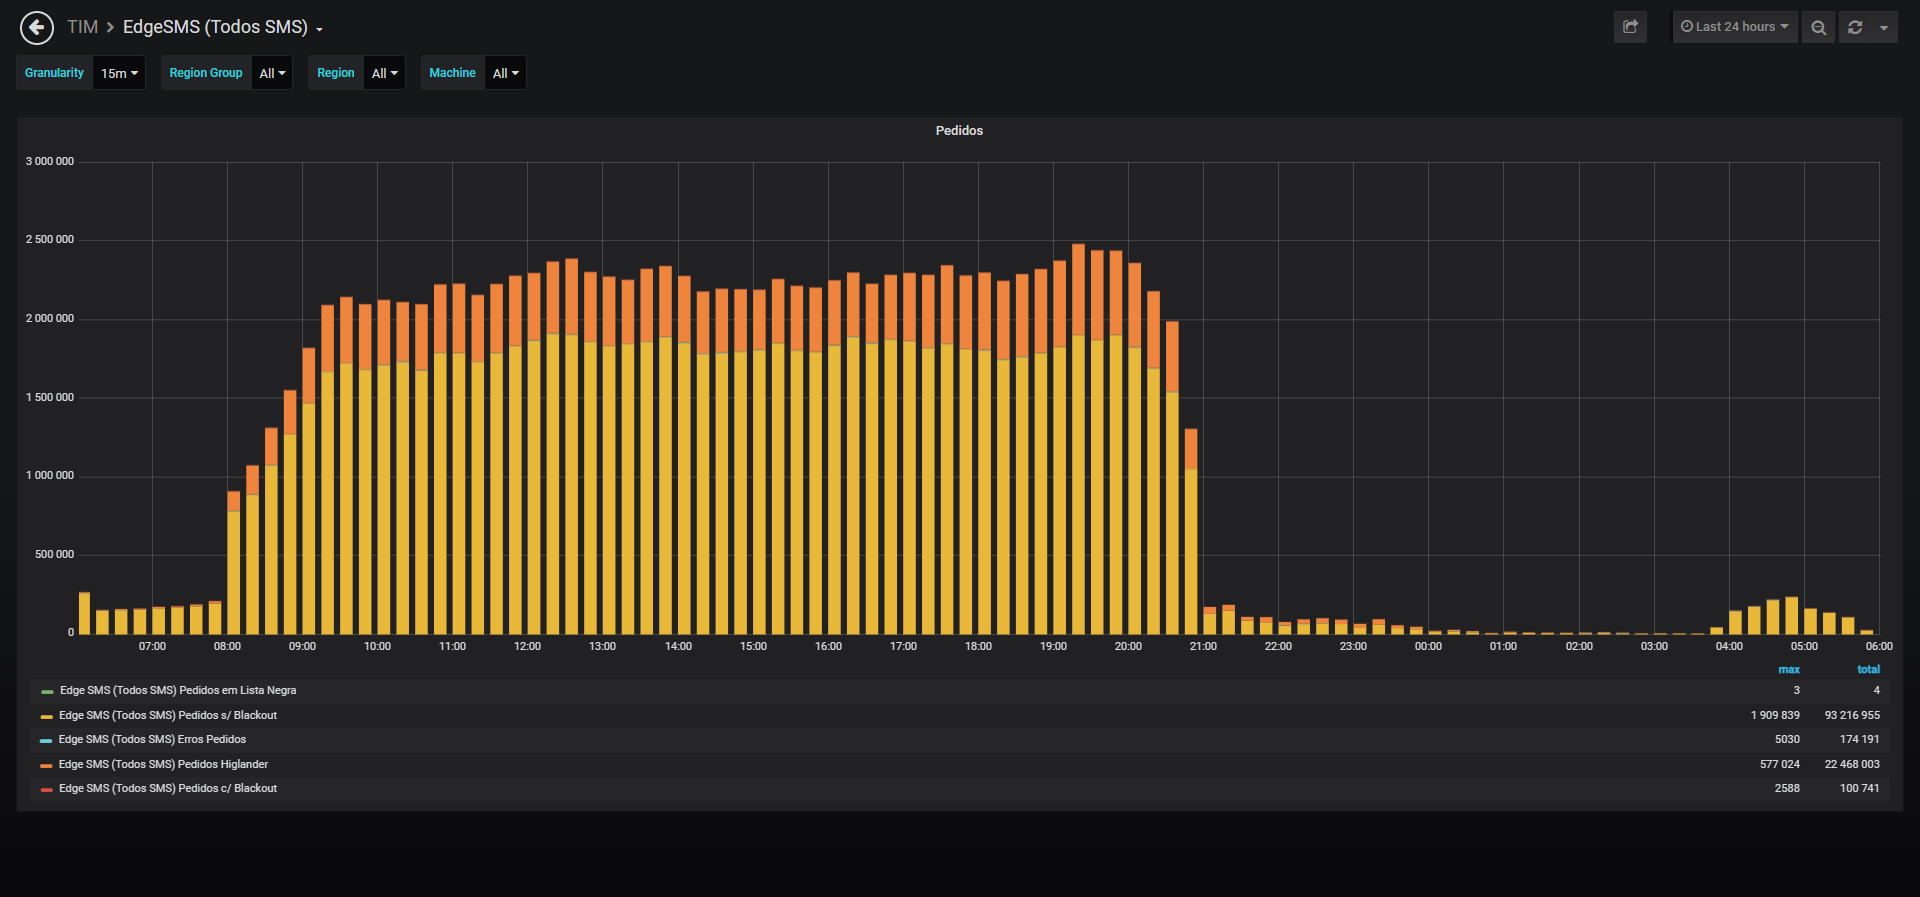The image size is (1920, 897).
Task: Open color picker for Pedidos Higlander
Action: coord(47,765)
